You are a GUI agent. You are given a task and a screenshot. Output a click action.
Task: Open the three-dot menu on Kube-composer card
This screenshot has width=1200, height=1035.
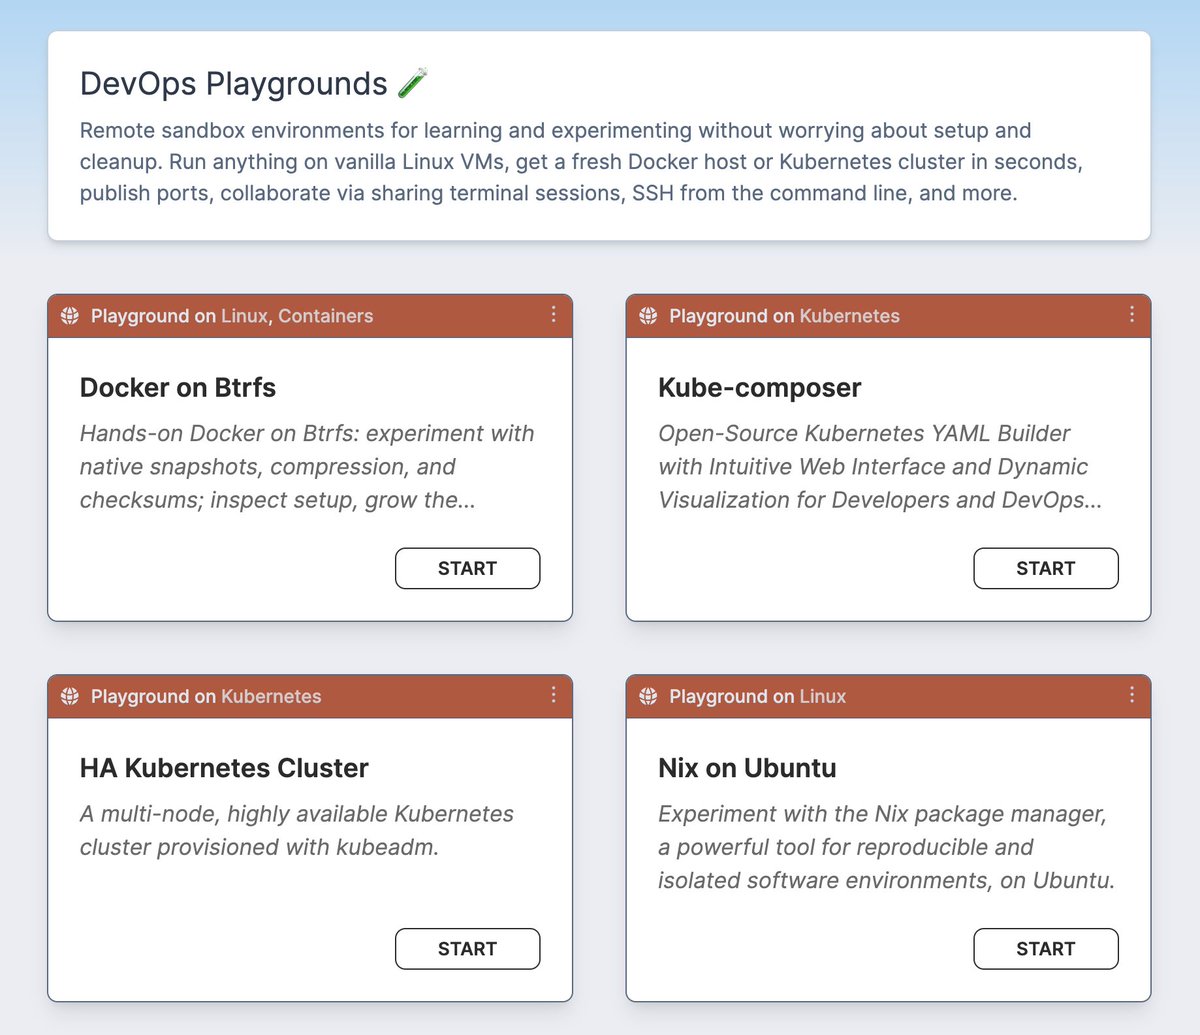tap(1131, 314)
